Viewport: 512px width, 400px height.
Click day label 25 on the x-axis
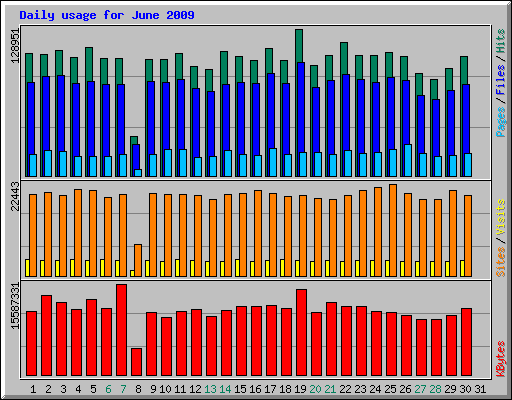[390, 389]
